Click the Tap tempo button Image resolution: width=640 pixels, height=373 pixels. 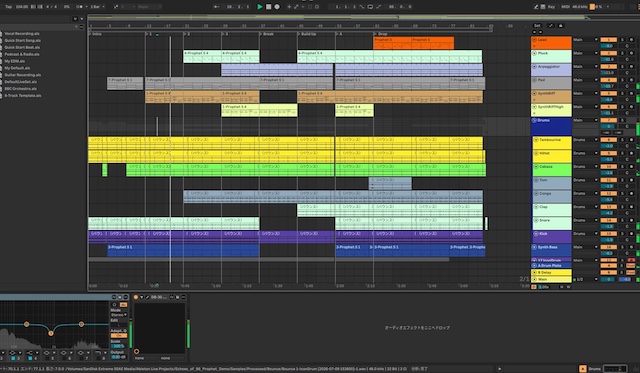(8, 7)
